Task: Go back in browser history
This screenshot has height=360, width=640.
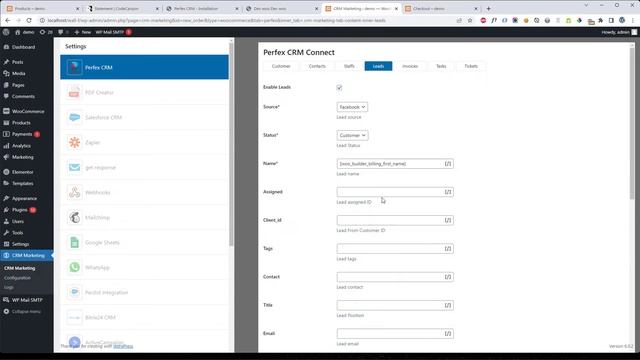Action: point(8,20)
